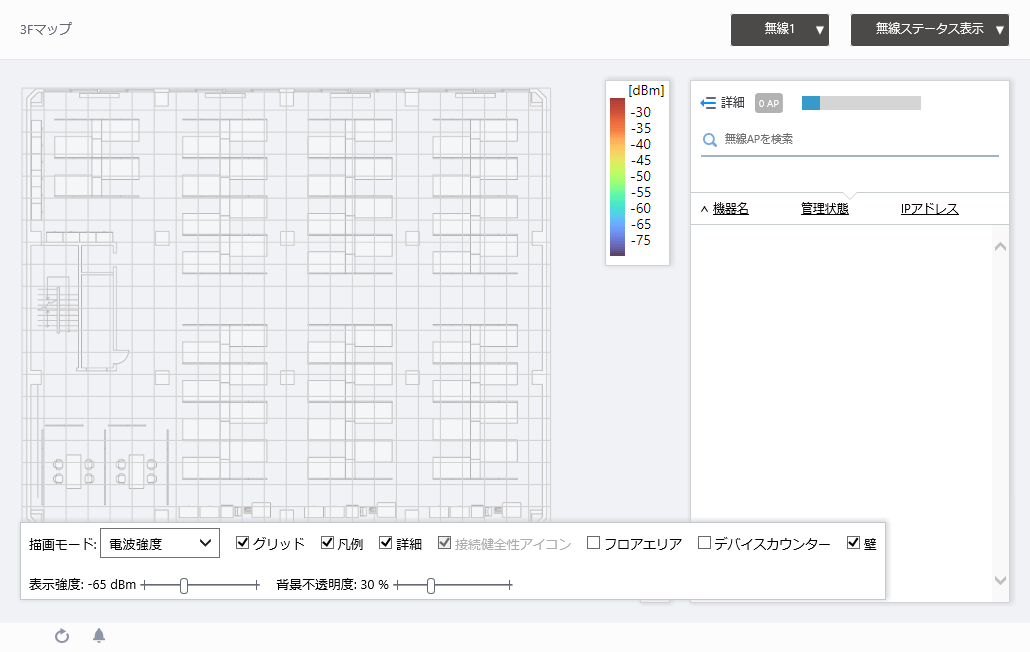The width and height of the screenshot is (1030, 652).
Task: Enable the デバイスカウンター checkbox
Action: (704, 542)
